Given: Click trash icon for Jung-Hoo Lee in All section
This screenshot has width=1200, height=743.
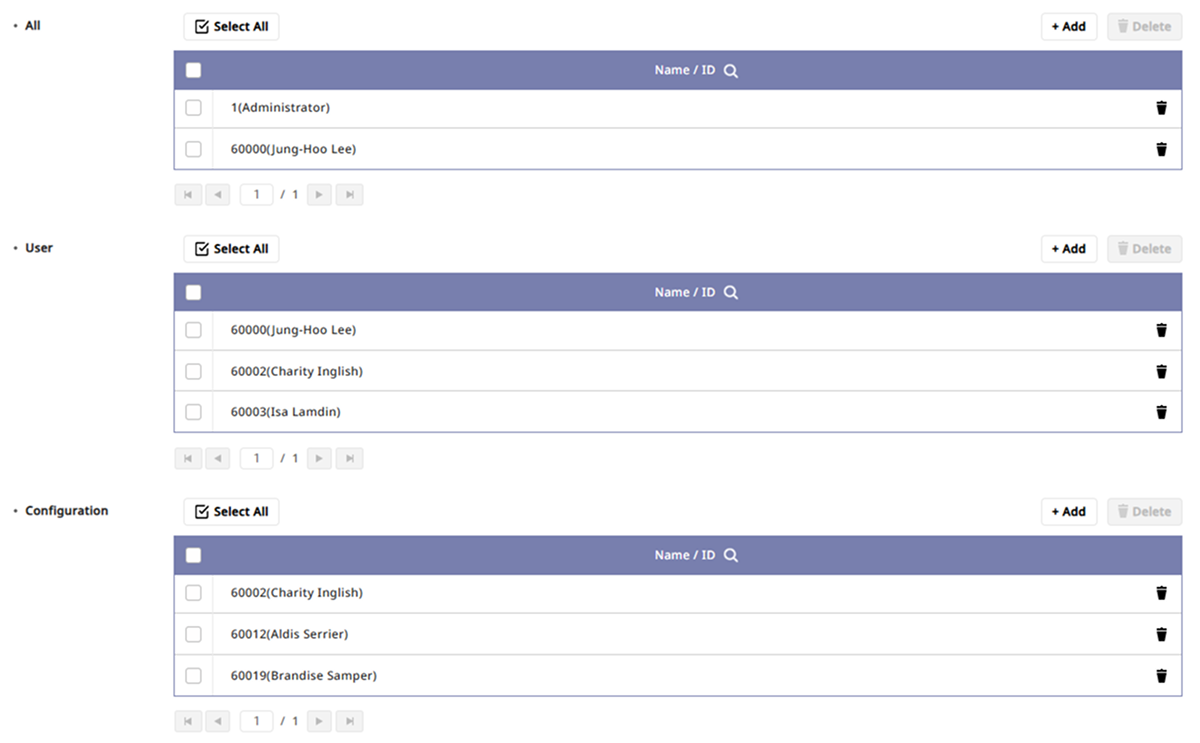Looking at the screenshot, I should [x=1161, y=149].
